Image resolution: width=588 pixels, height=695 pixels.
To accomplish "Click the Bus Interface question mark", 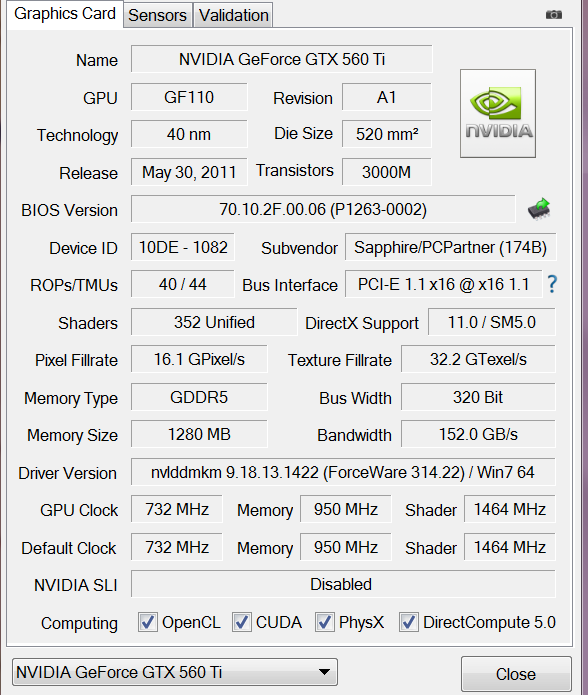I will tap(552, 284).
